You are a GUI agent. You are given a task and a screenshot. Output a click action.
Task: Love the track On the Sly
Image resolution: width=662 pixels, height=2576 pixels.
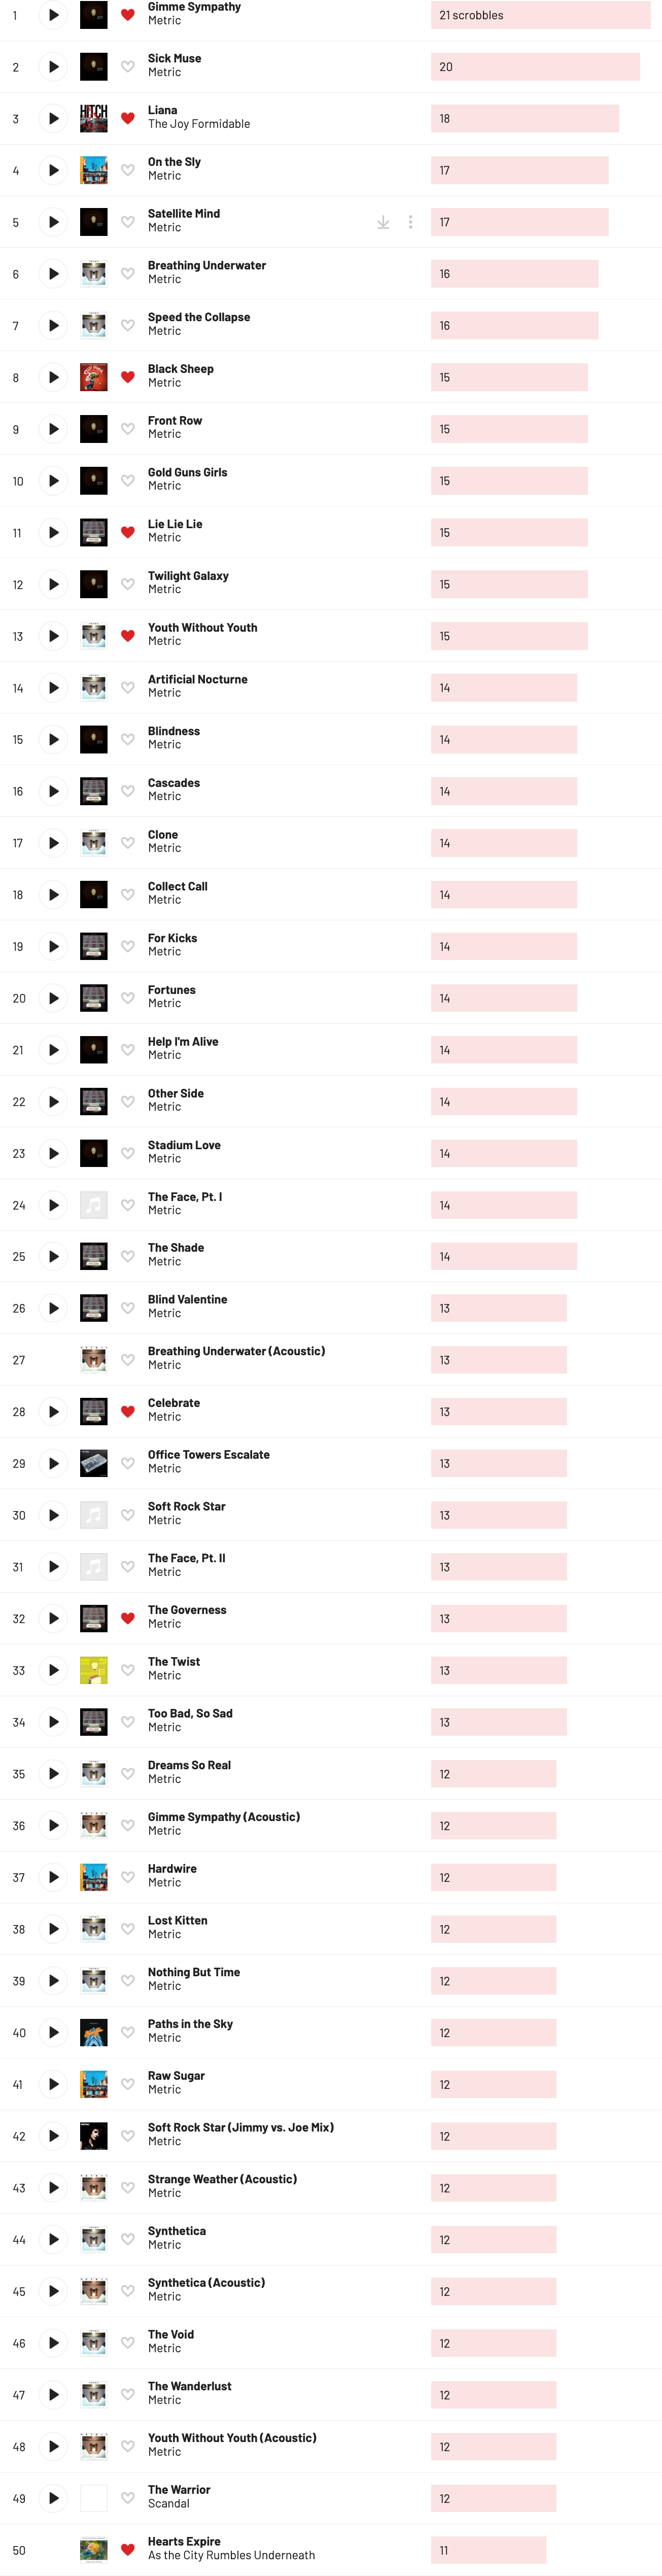coord(128,170)
